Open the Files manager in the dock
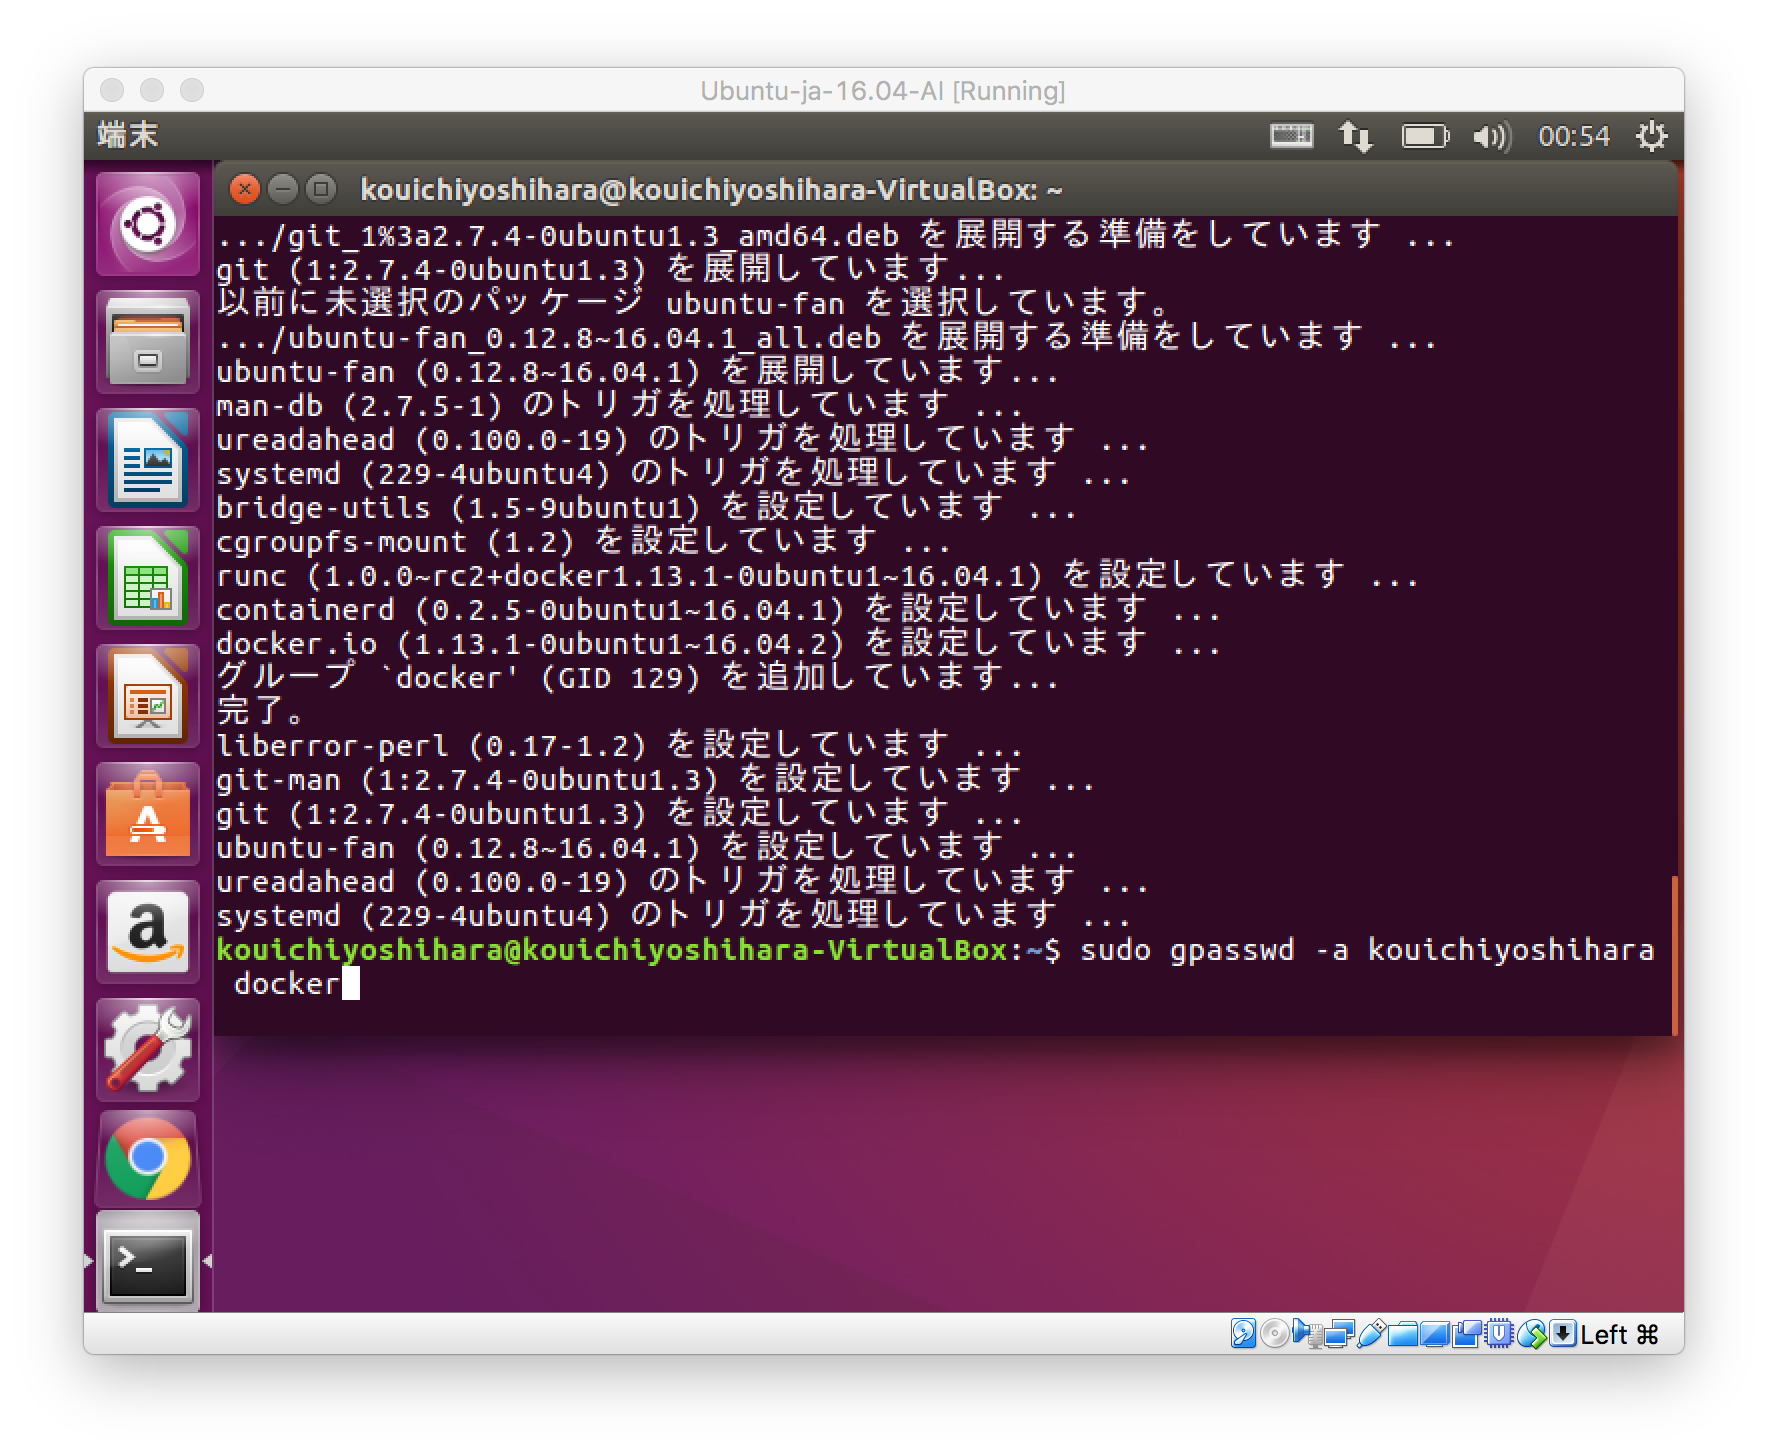The image size is (1768, 1454). pyautogui.click(x=148, y=341)
